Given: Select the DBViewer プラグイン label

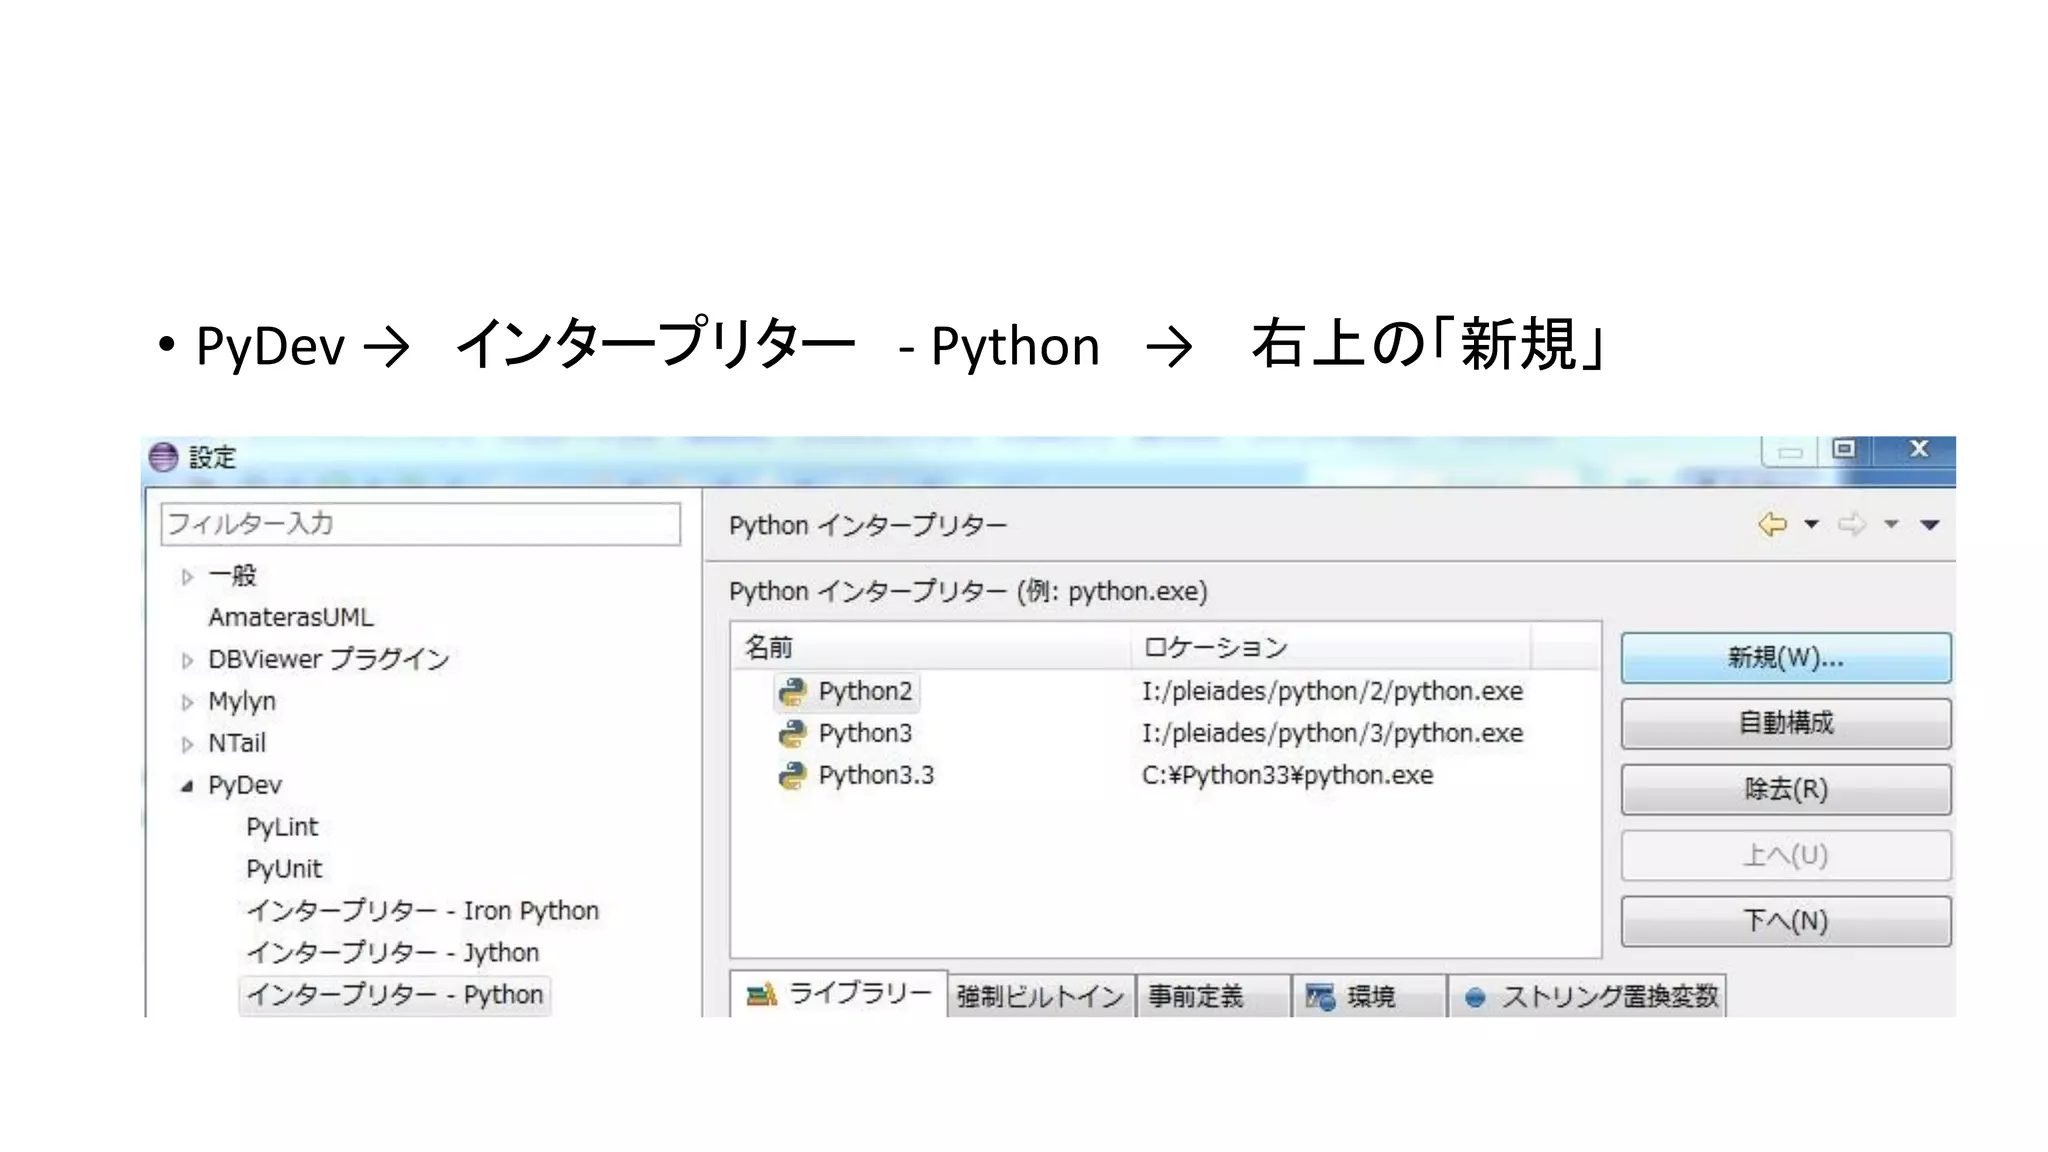Looking at the screenshot, I should pos(329,660).
